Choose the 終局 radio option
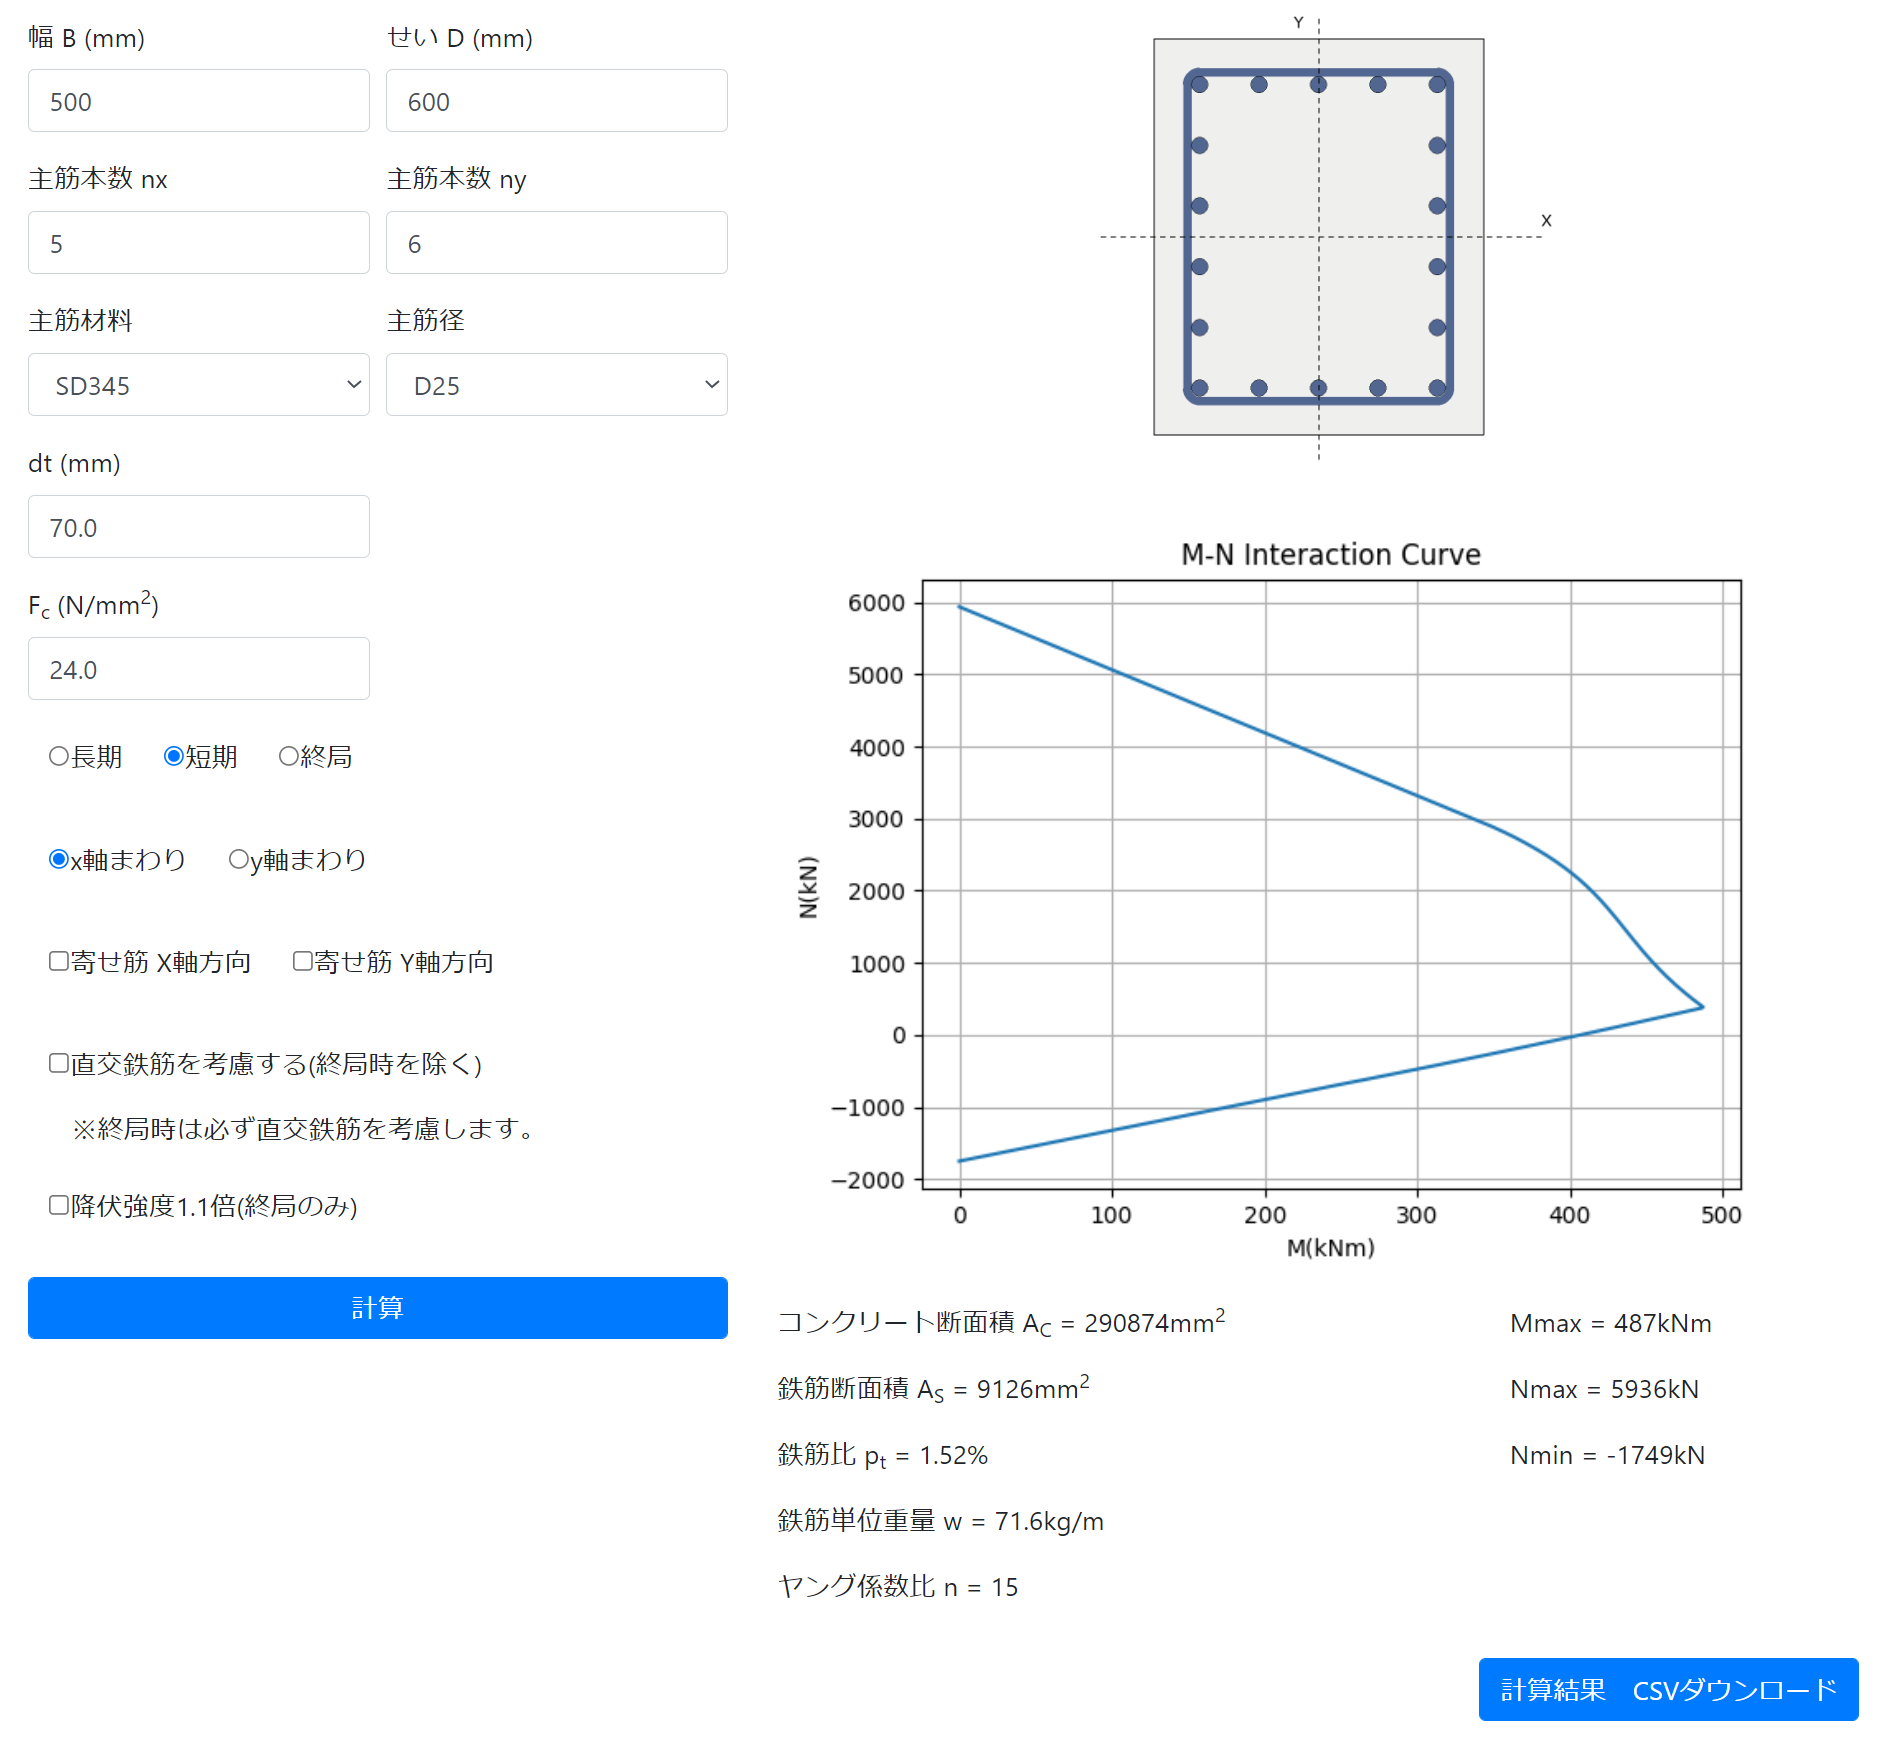This screenshot has height=1742, width=1879. click(289, 757)
